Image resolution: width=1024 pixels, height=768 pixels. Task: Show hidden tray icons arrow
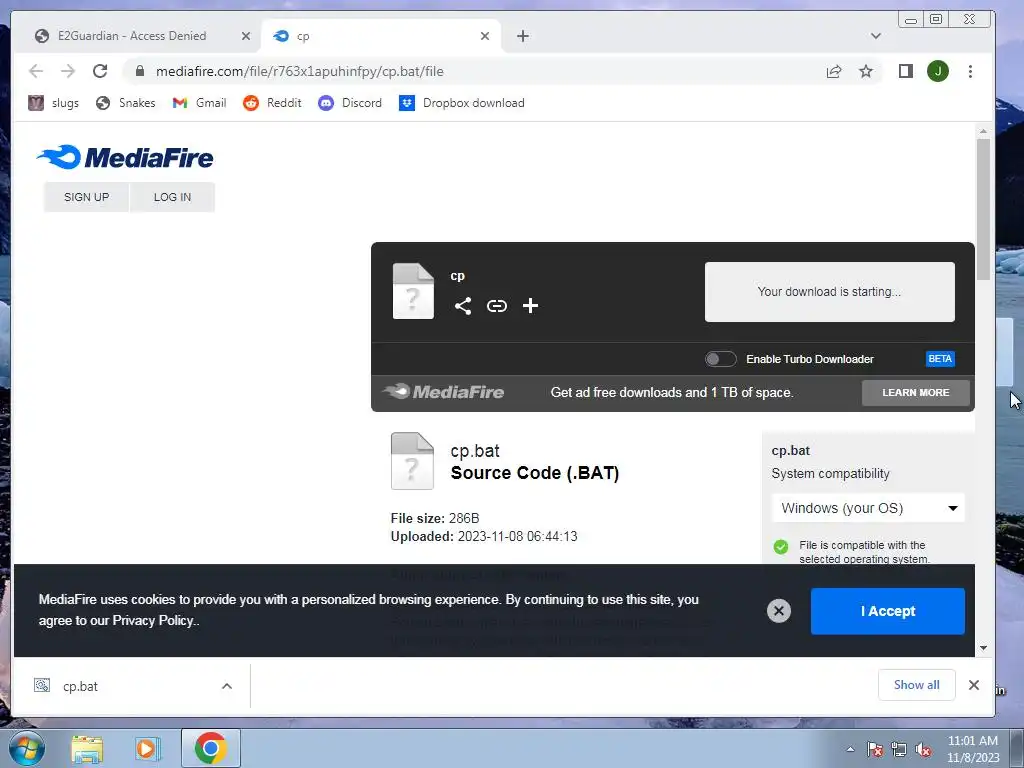point(850,749)
